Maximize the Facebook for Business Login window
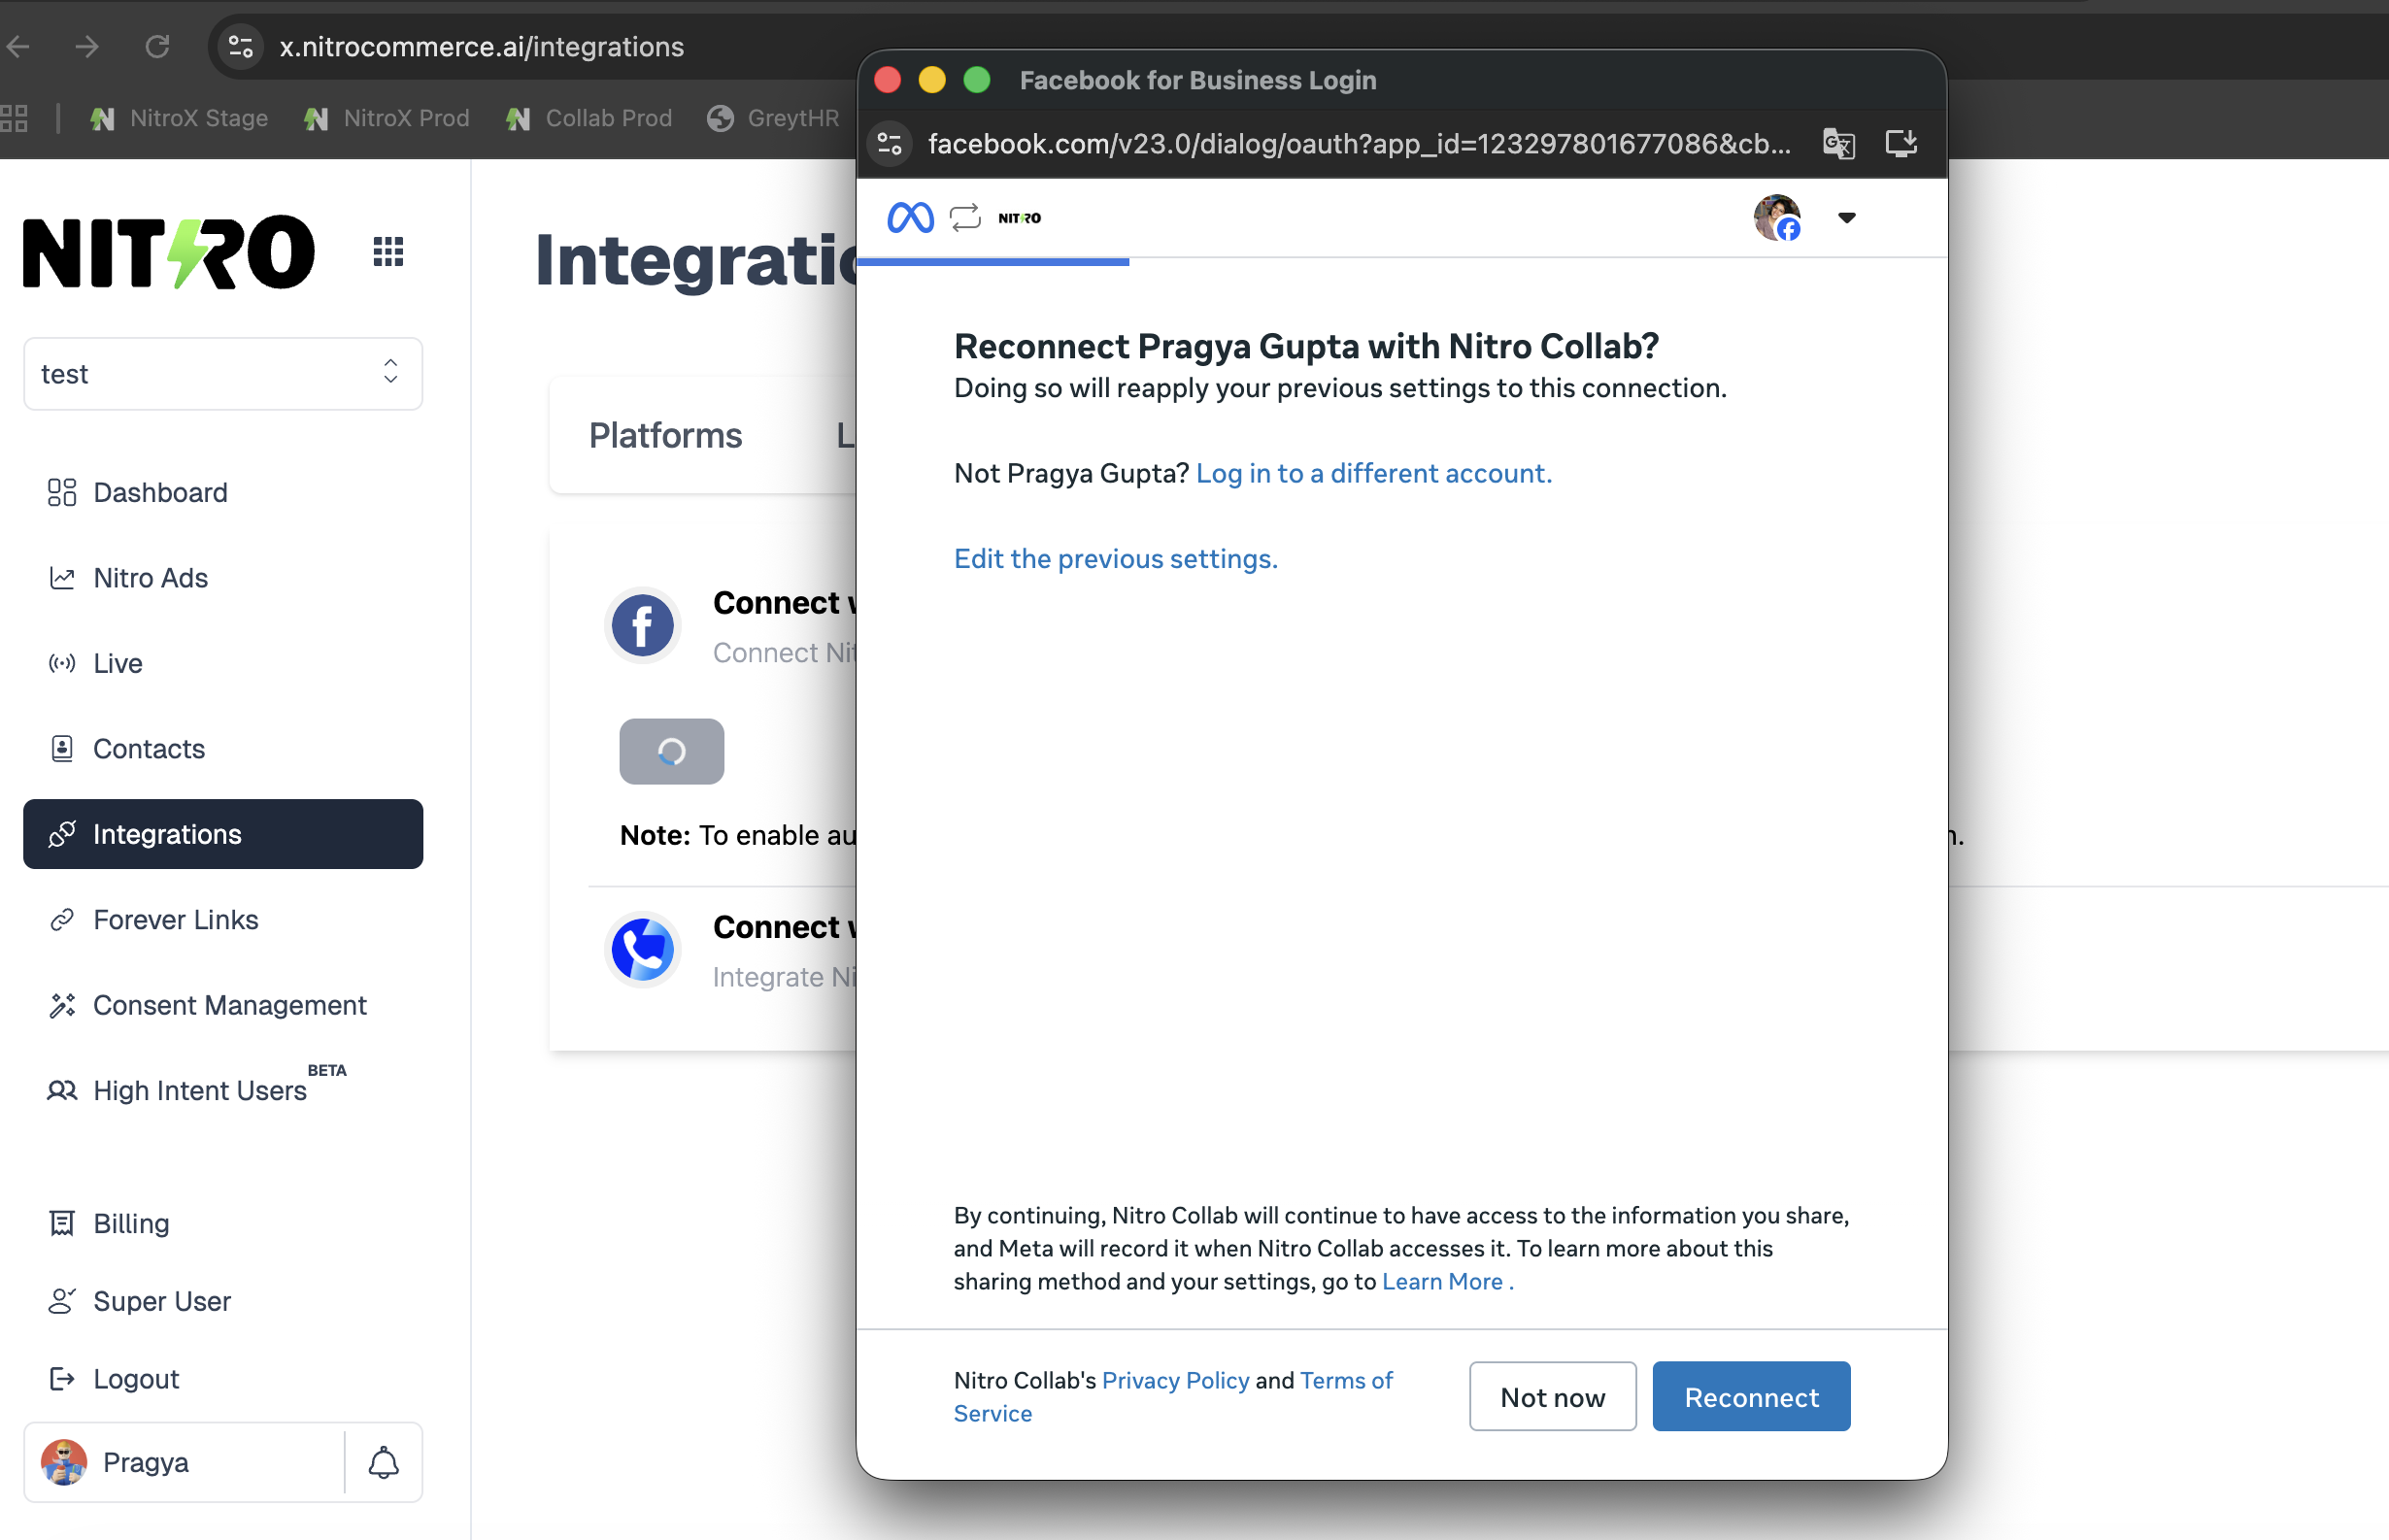Image resolution: width=2389 pixels, height=1540 pixels. [x=977, y=80]
